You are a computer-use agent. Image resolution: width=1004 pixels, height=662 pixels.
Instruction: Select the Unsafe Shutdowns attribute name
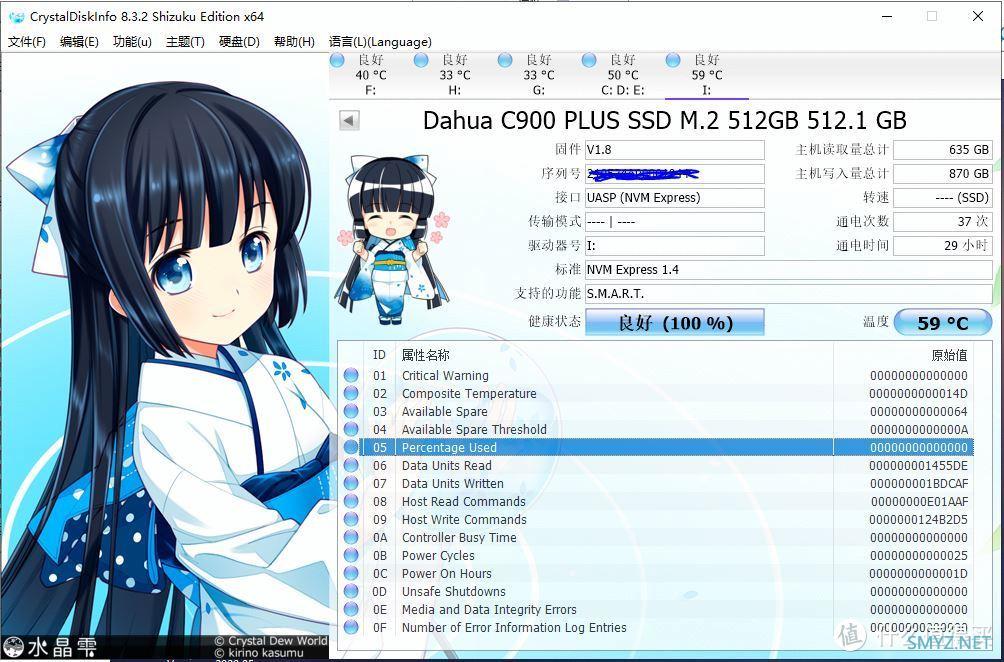[453, 591]
